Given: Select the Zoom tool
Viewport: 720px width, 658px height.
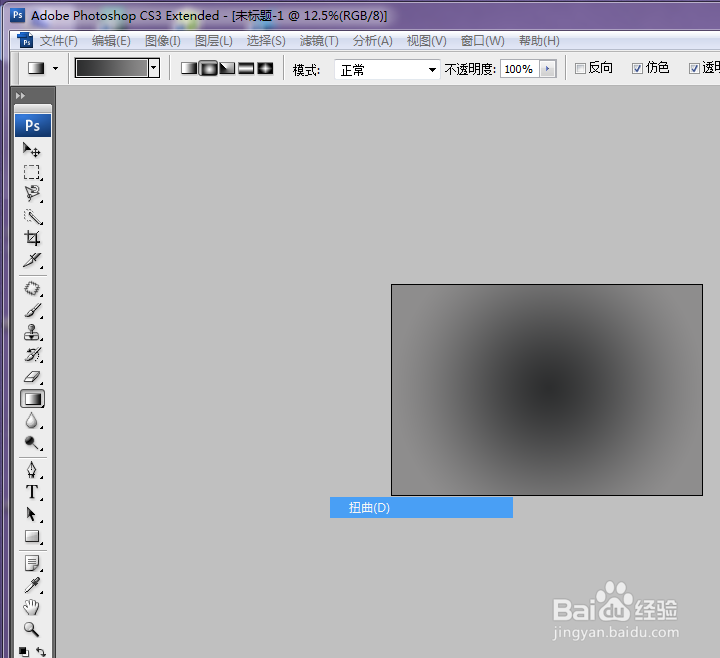Looking at the screenshot, I should tap(32, 629).
